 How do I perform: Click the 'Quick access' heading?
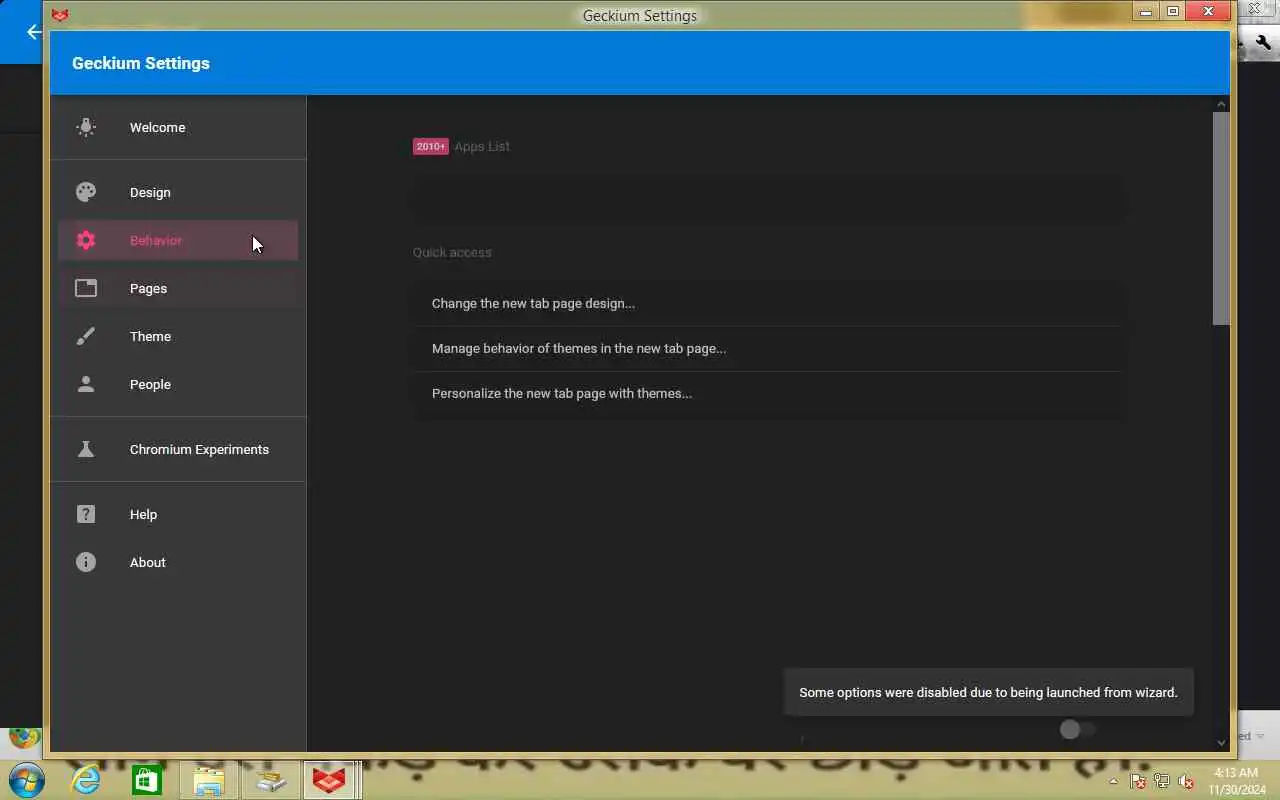click(x=452, y=252)
